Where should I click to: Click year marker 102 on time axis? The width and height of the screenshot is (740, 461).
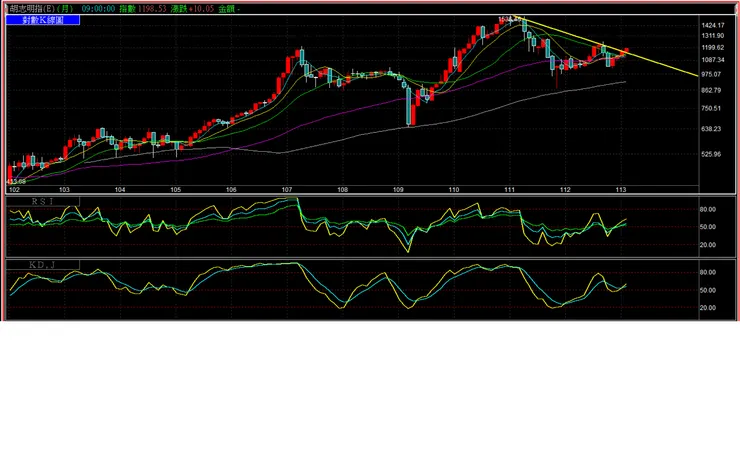click(x=15, y=190)
